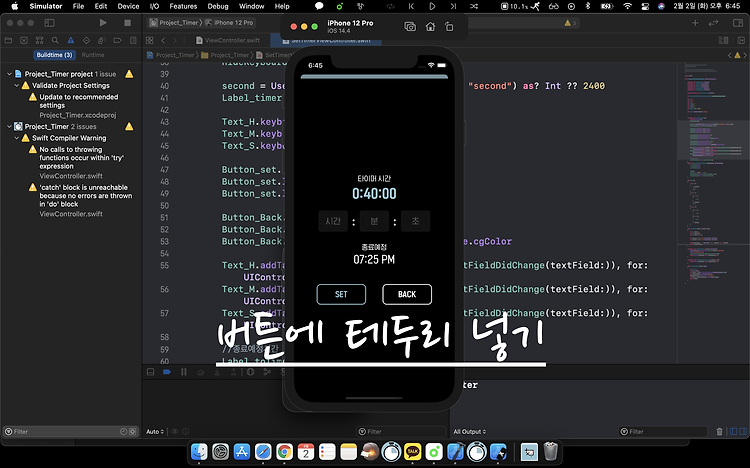Open the Find navigator magnifier
The height and width of the screenshot is (468, 750).
point(55,41)
